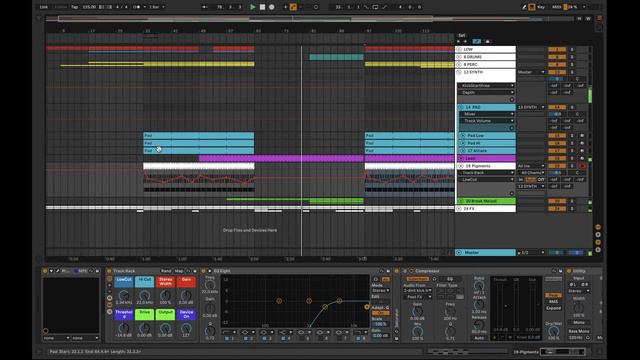Image resolution: width=640 pixels, height=360 pixels.
Task: Unfold the 6 DRUMS group track
Action: point(459,57)
